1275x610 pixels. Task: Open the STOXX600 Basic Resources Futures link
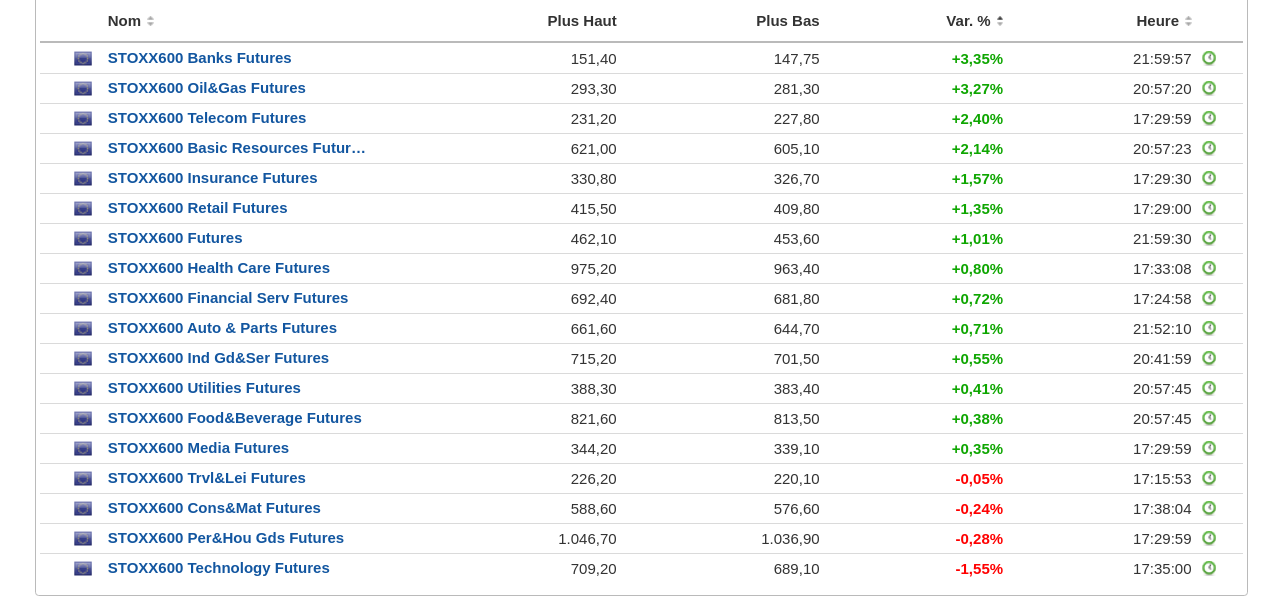pyautogui.click(x=236, y=148)
